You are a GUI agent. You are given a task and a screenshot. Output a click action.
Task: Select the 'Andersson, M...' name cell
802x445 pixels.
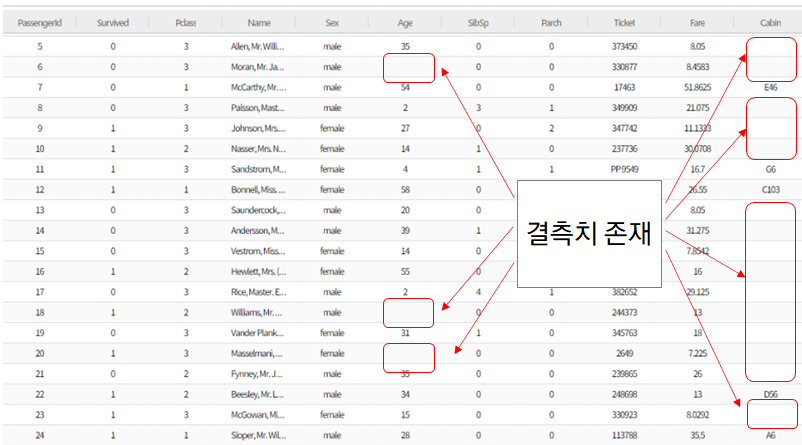pyautogui.click(x=258, y=231)
